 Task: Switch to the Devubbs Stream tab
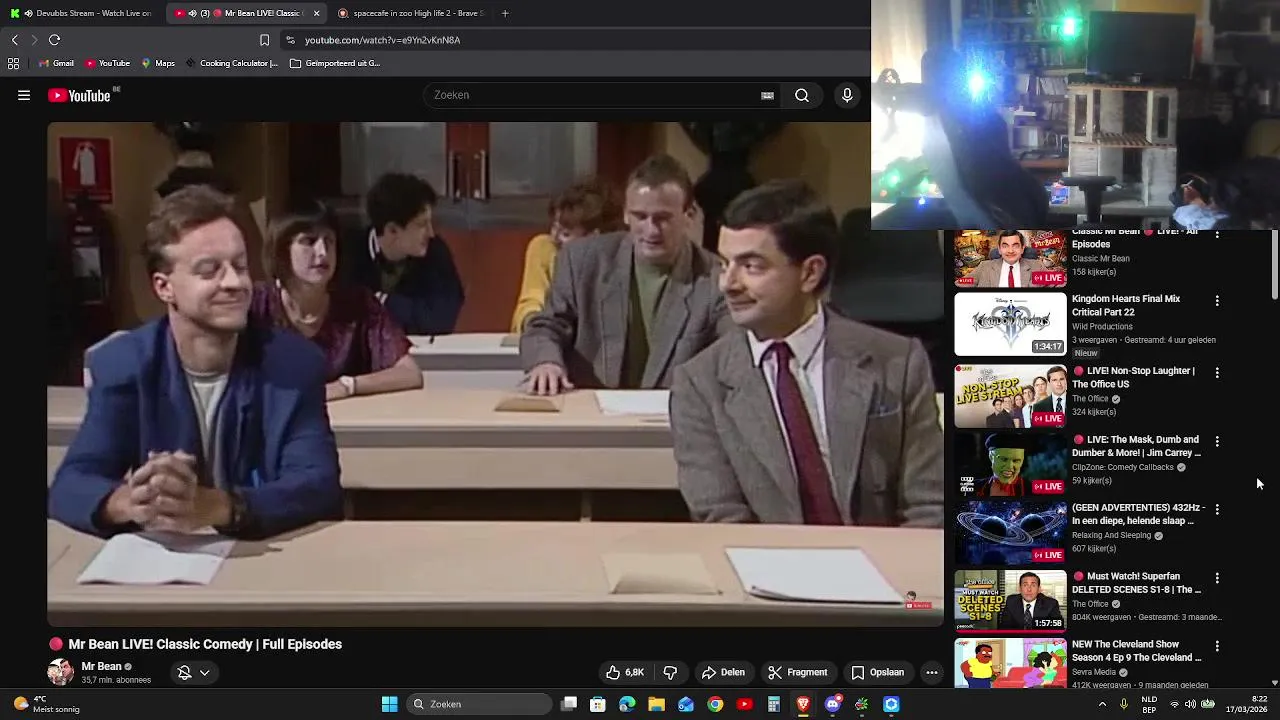pyautogui.click(x=82, y=13)
